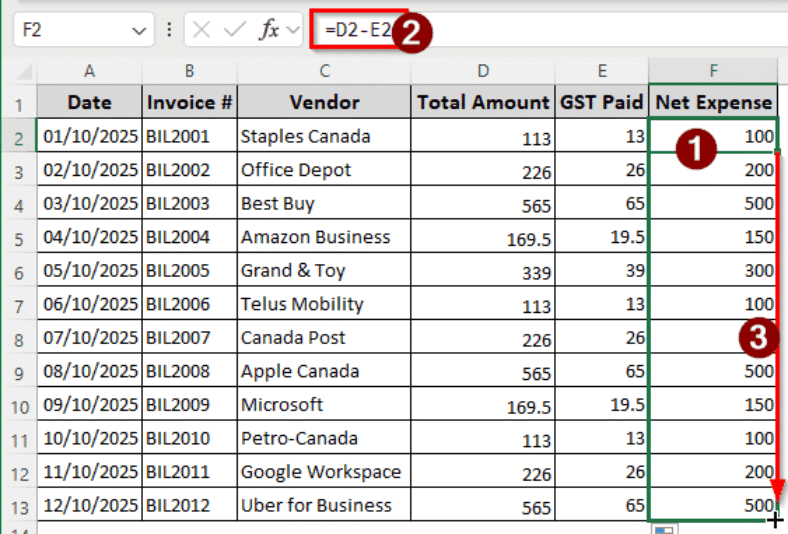Click the Enter checkmark formula bar icon

pyautogui.click(x=234, y=30)
